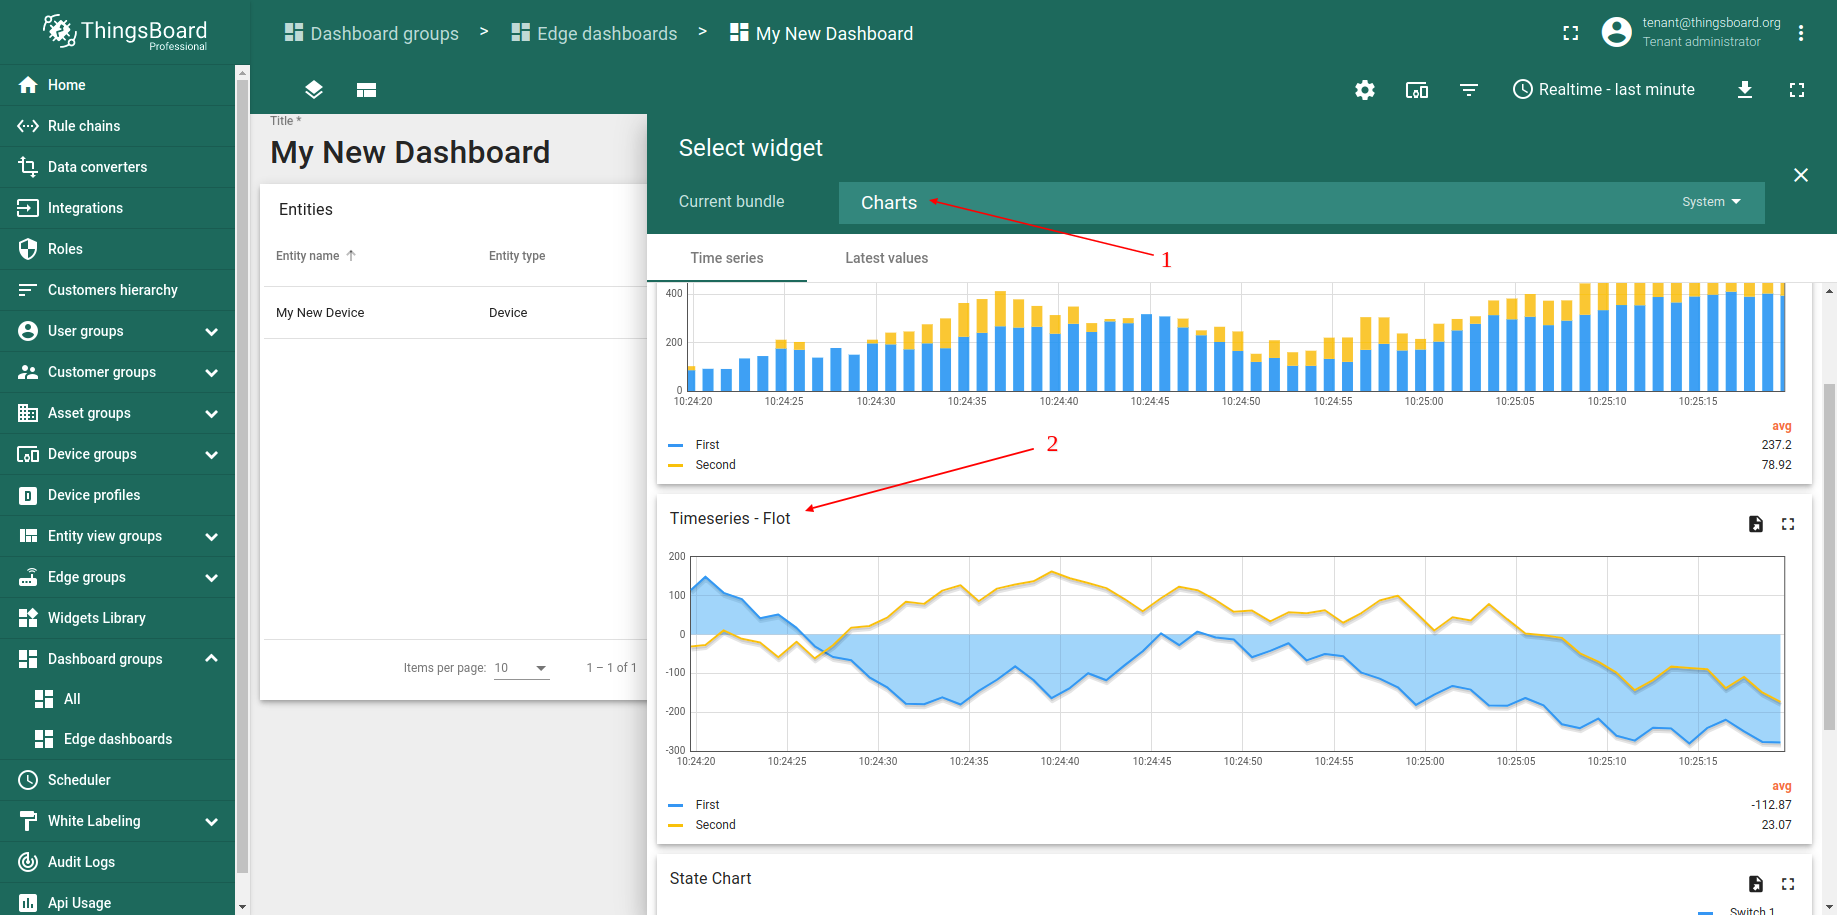Click ThingsBoard Professional logo
Image resolution: width=1837 pixels, height=915 pixels.
pyautogui.click(x=125, y=32)
